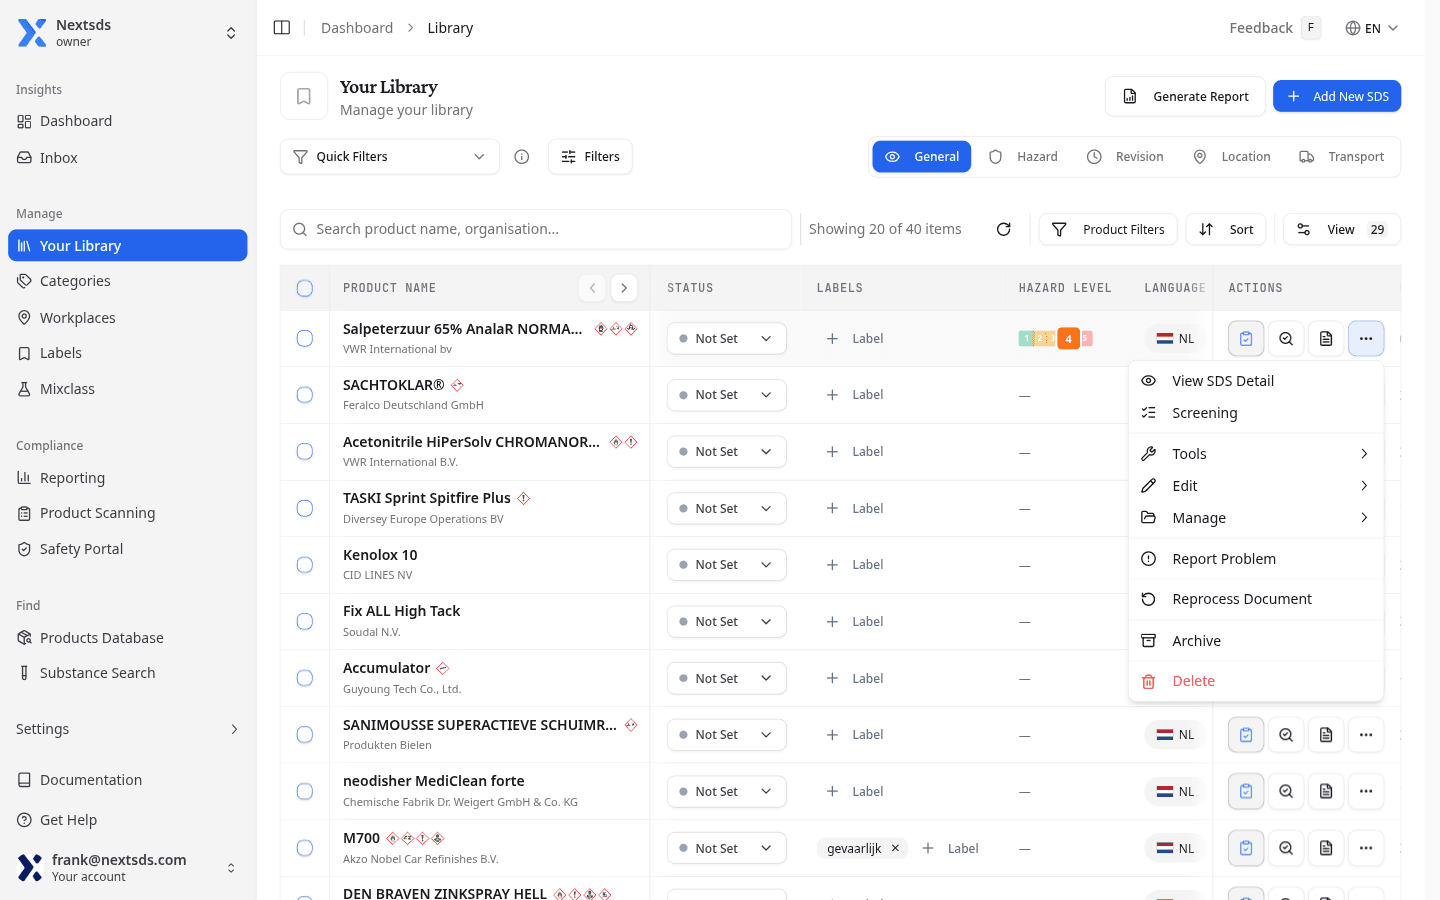Select checkbox for Fix ALL High Tack
Image resolution: width=1440 pixels, height=900 pixels.
point(305,622)
